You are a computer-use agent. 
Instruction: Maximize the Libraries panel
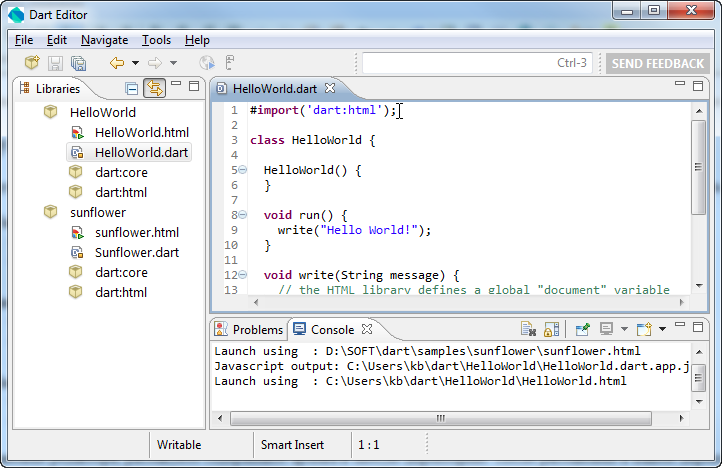click(x=194, y=86)
